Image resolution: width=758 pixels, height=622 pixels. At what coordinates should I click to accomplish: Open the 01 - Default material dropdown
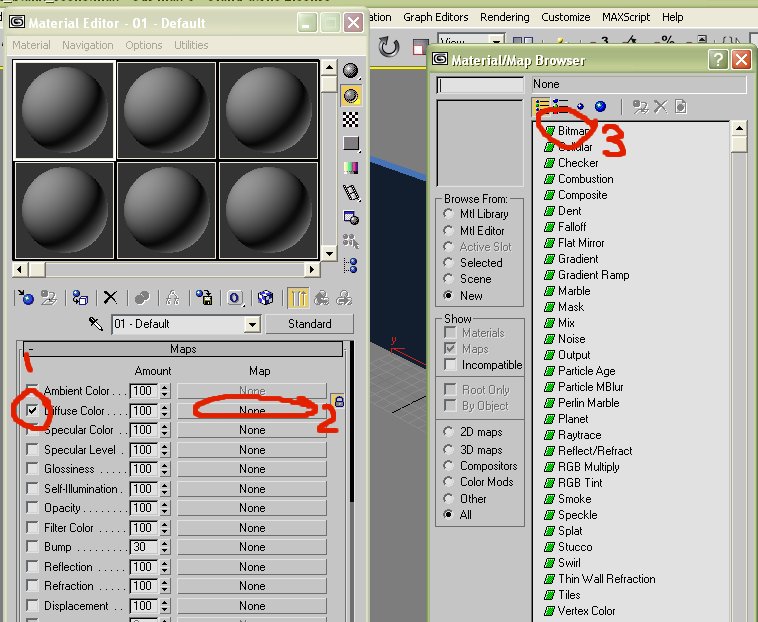pyautogui.click(x=252, y=324)
